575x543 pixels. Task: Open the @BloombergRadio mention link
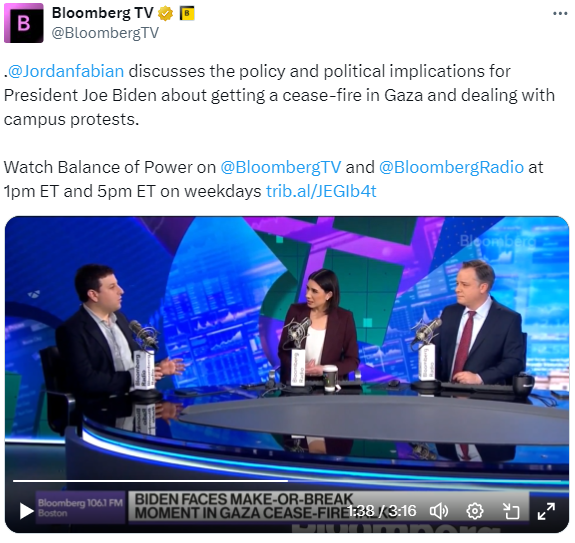[451, 167]
